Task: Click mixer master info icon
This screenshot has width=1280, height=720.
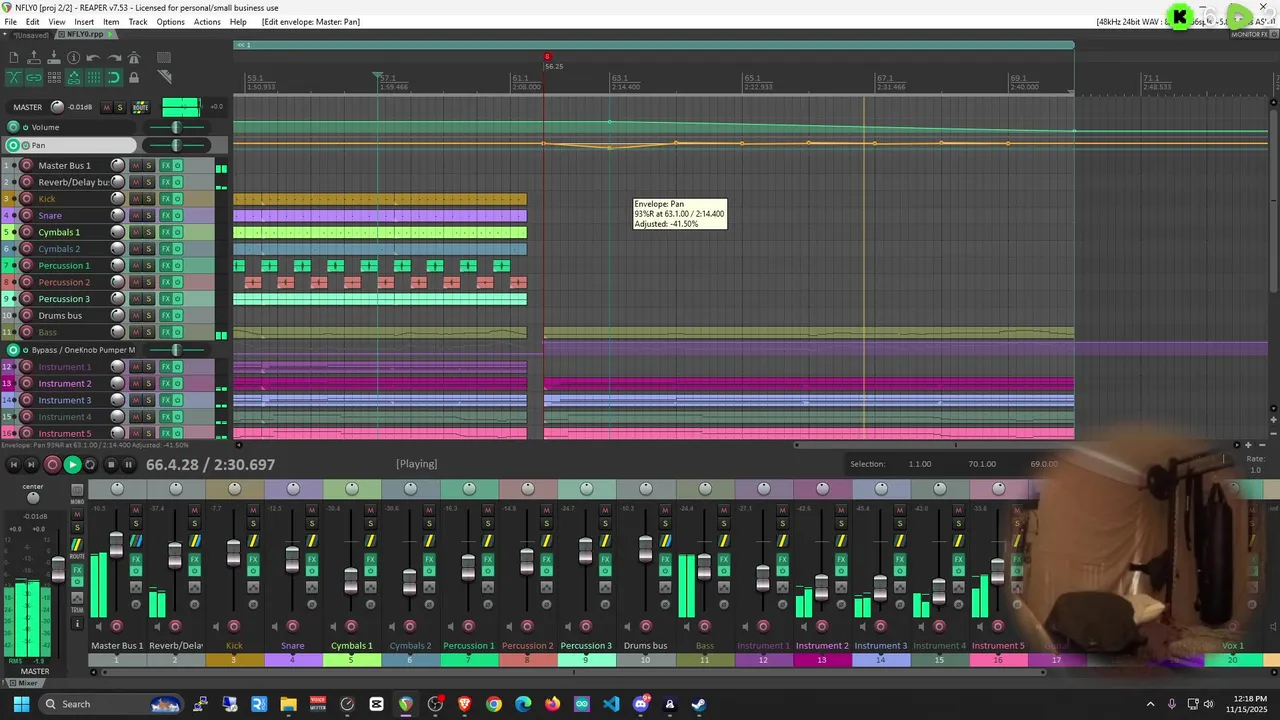Action: 77,624
